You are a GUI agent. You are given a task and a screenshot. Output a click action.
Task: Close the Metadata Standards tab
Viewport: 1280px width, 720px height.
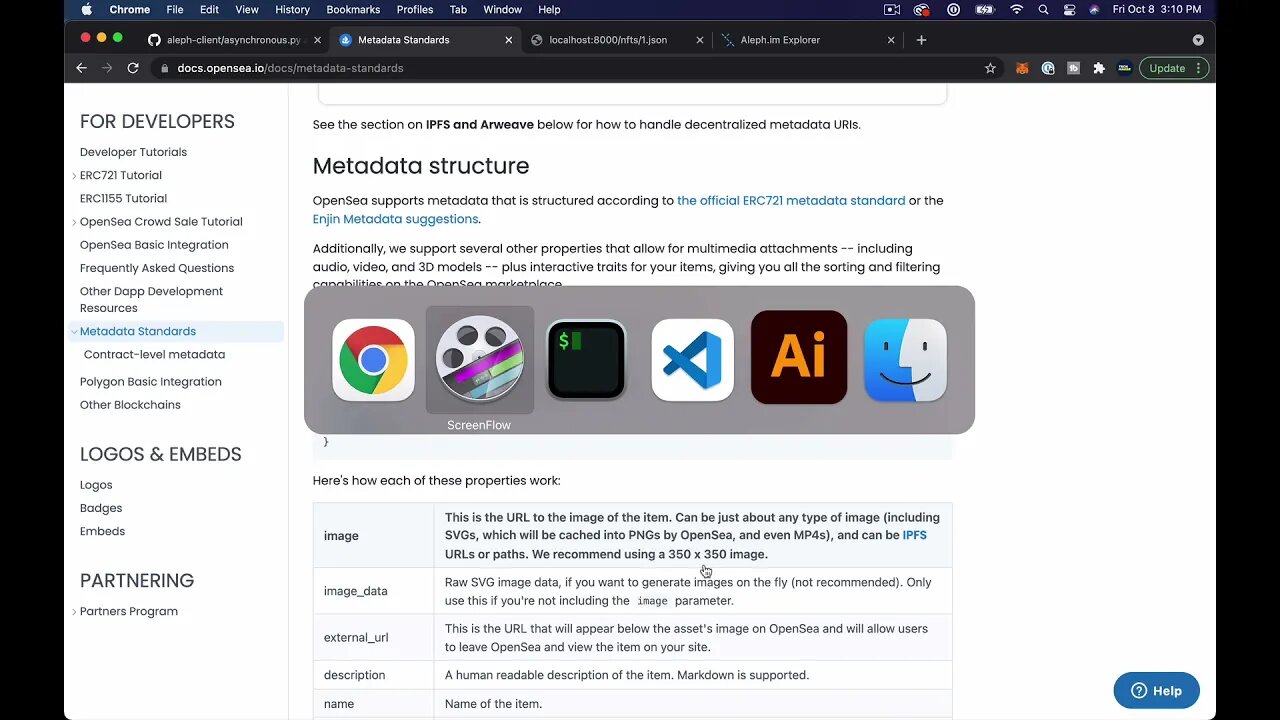(508, 40)
